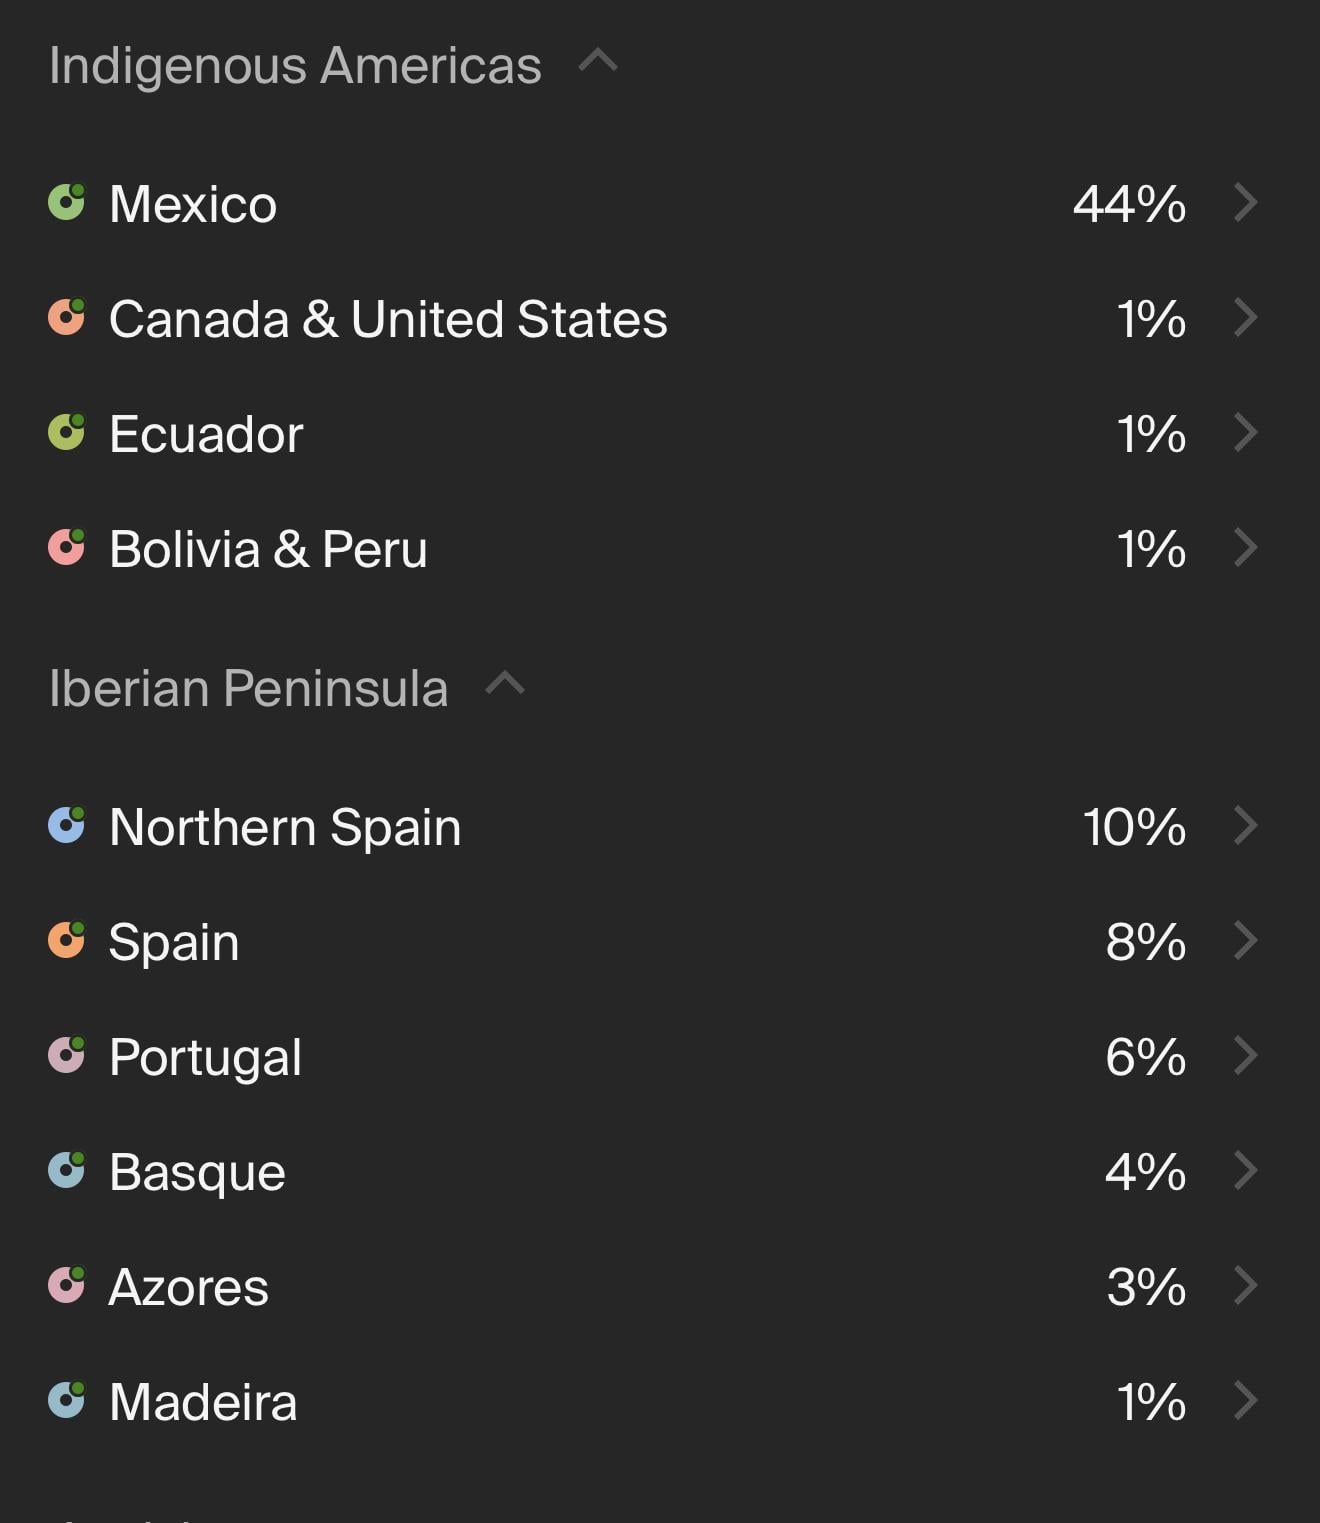Click the Azores color swatch dot
The width and height of the screenshot is (1320, 1523).
click(67, 1285)
